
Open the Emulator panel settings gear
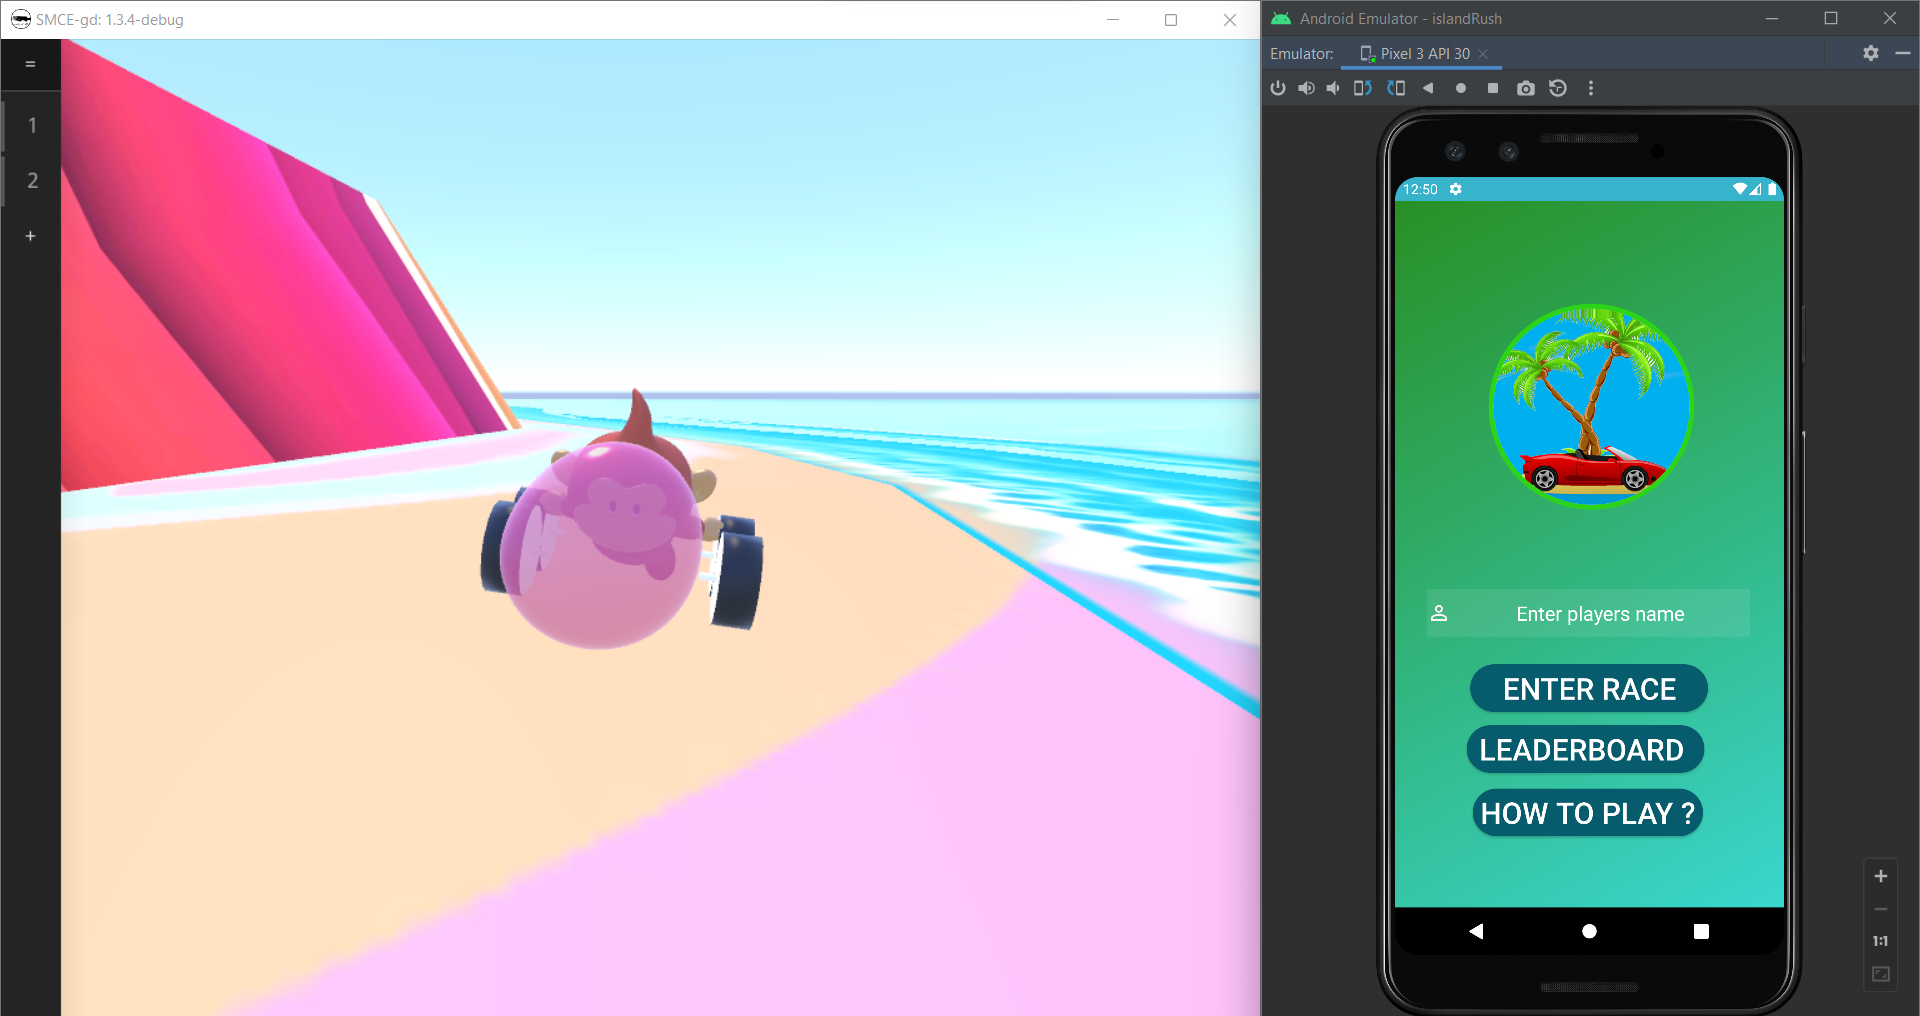pos(1871,53)
